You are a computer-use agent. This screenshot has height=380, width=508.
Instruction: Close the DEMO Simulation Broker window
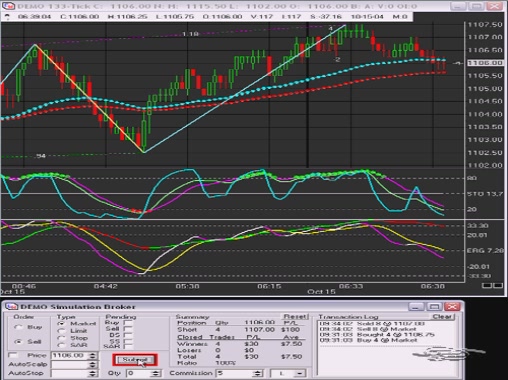coord(452,306)
